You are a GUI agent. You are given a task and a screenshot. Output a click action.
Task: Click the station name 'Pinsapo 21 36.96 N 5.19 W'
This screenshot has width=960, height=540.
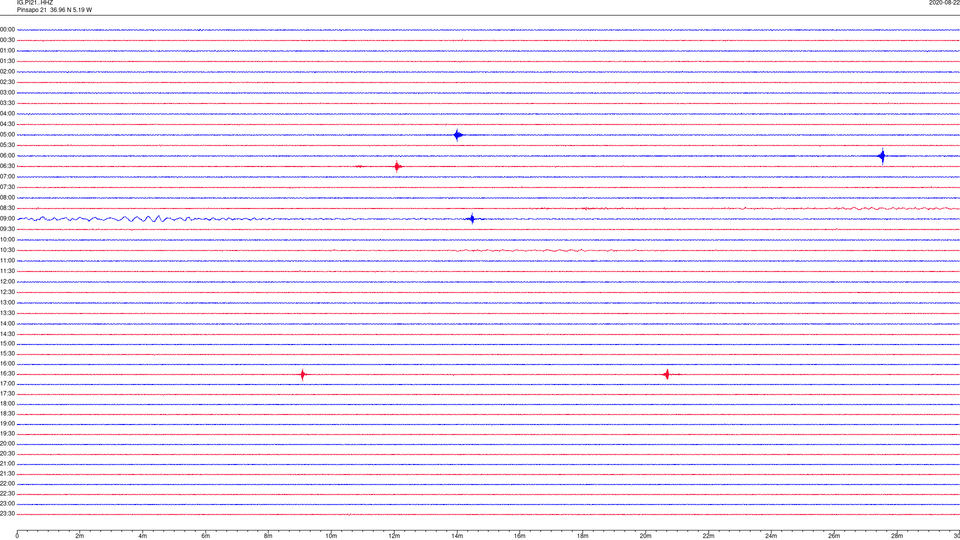click(x=54, y=10)
